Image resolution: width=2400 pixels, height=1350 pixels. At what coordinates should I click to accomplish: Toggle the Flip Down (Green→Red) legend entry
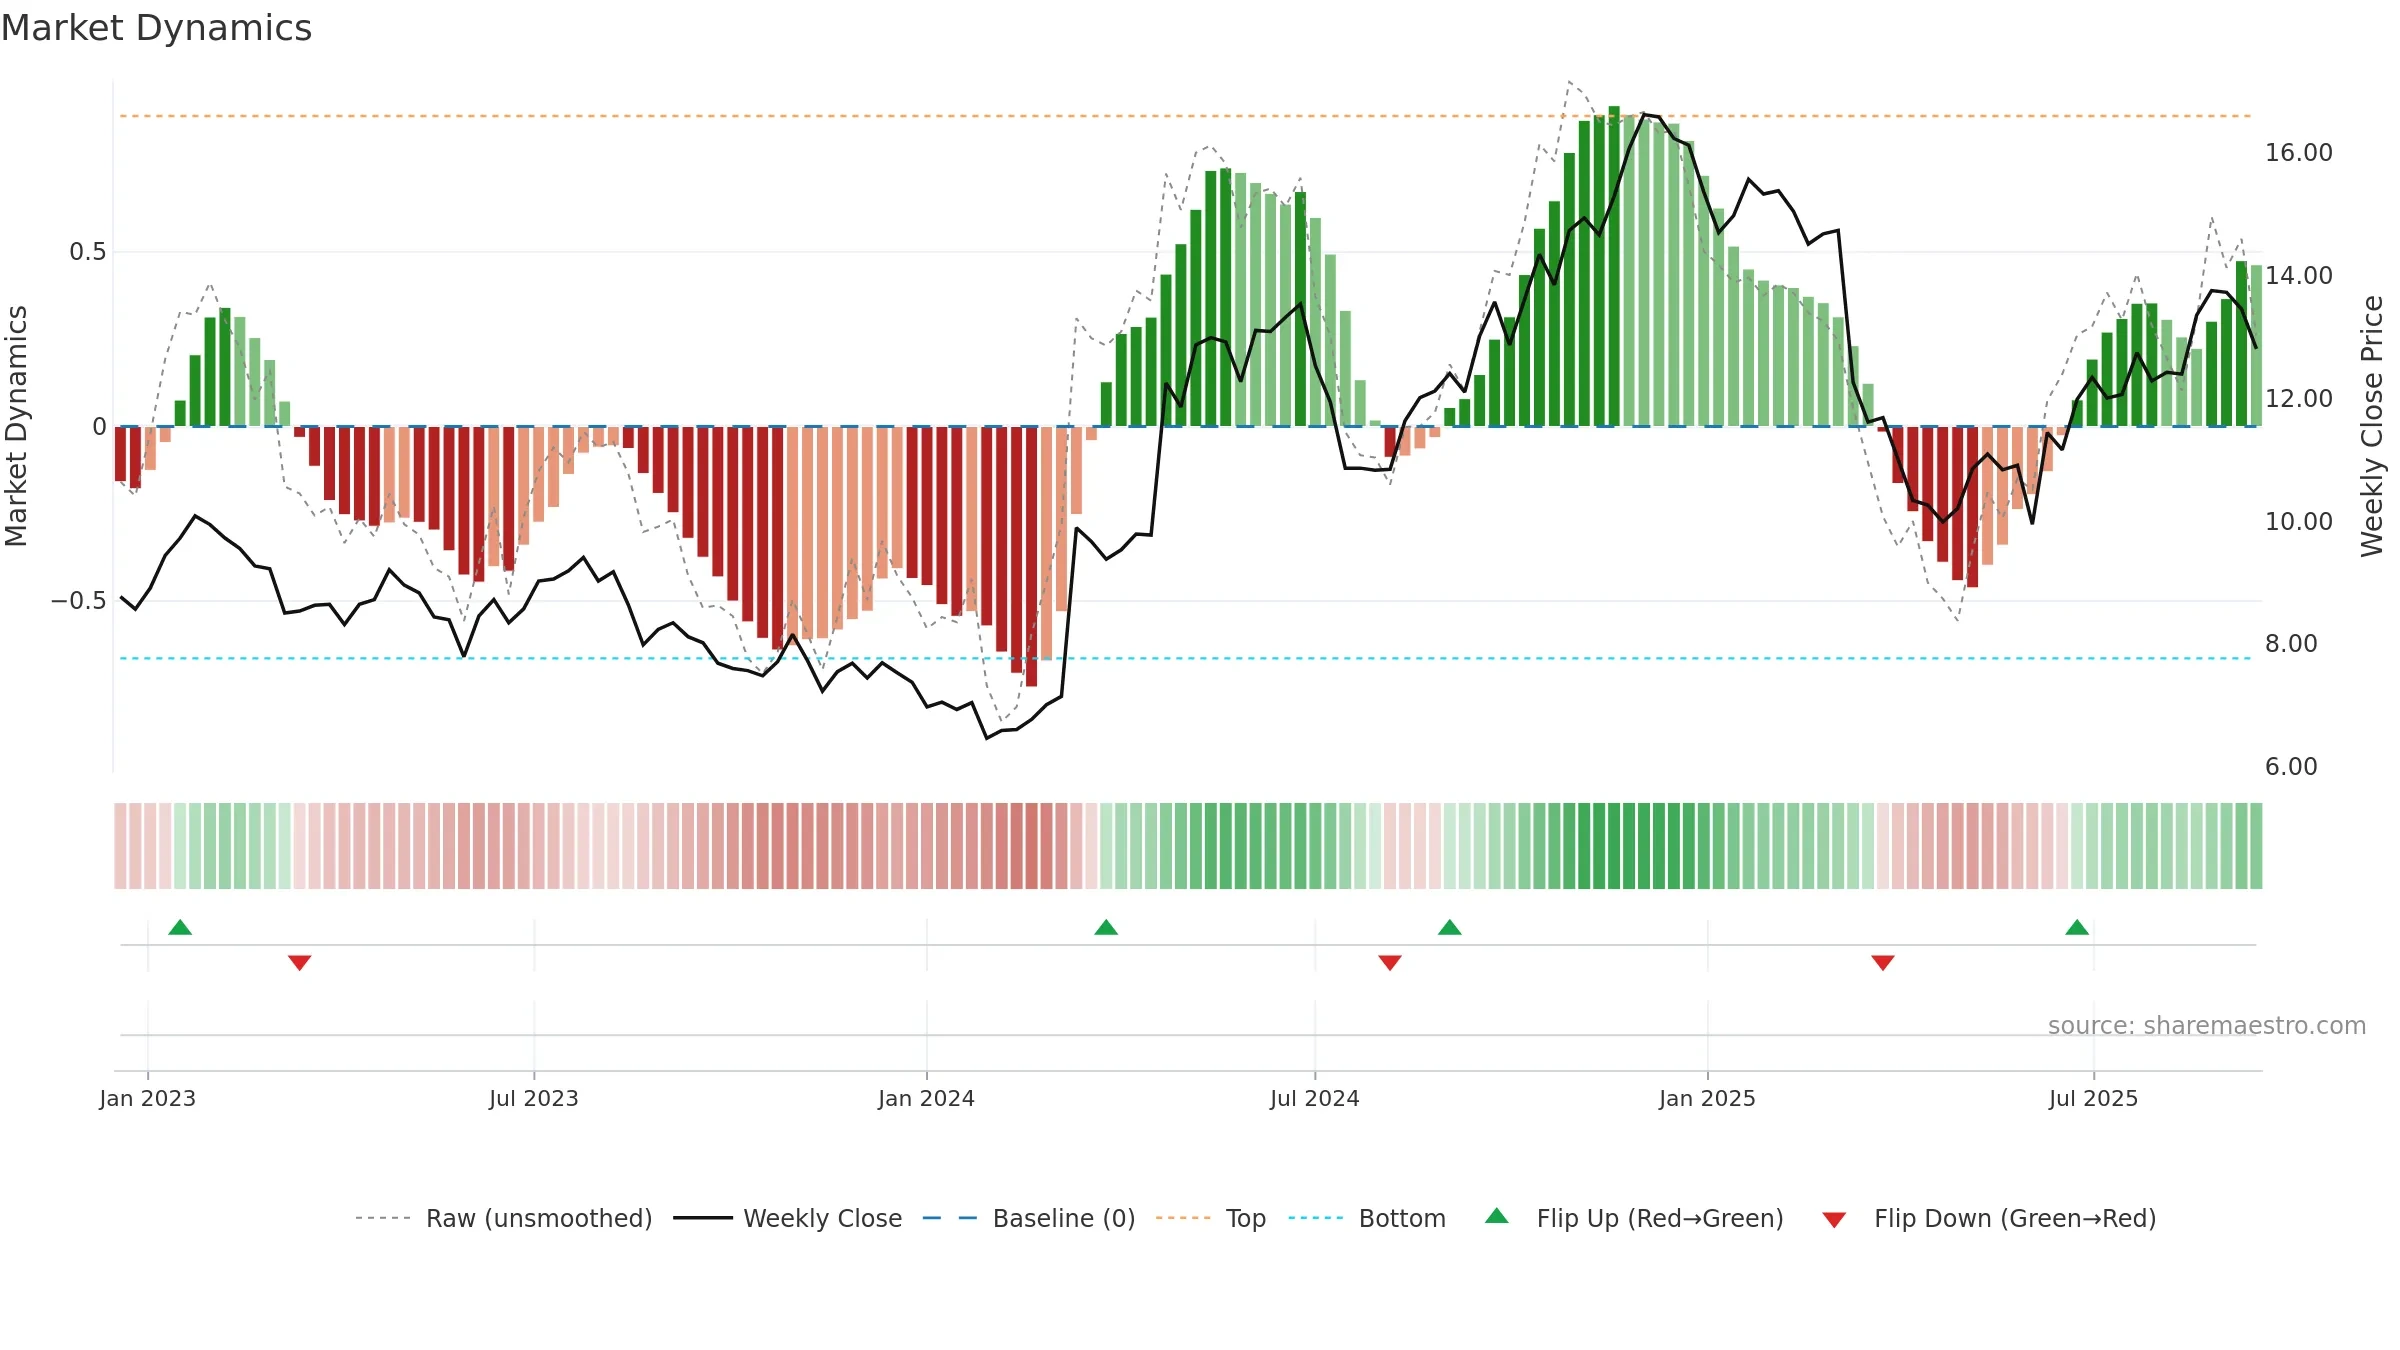pos(1989,1218)
